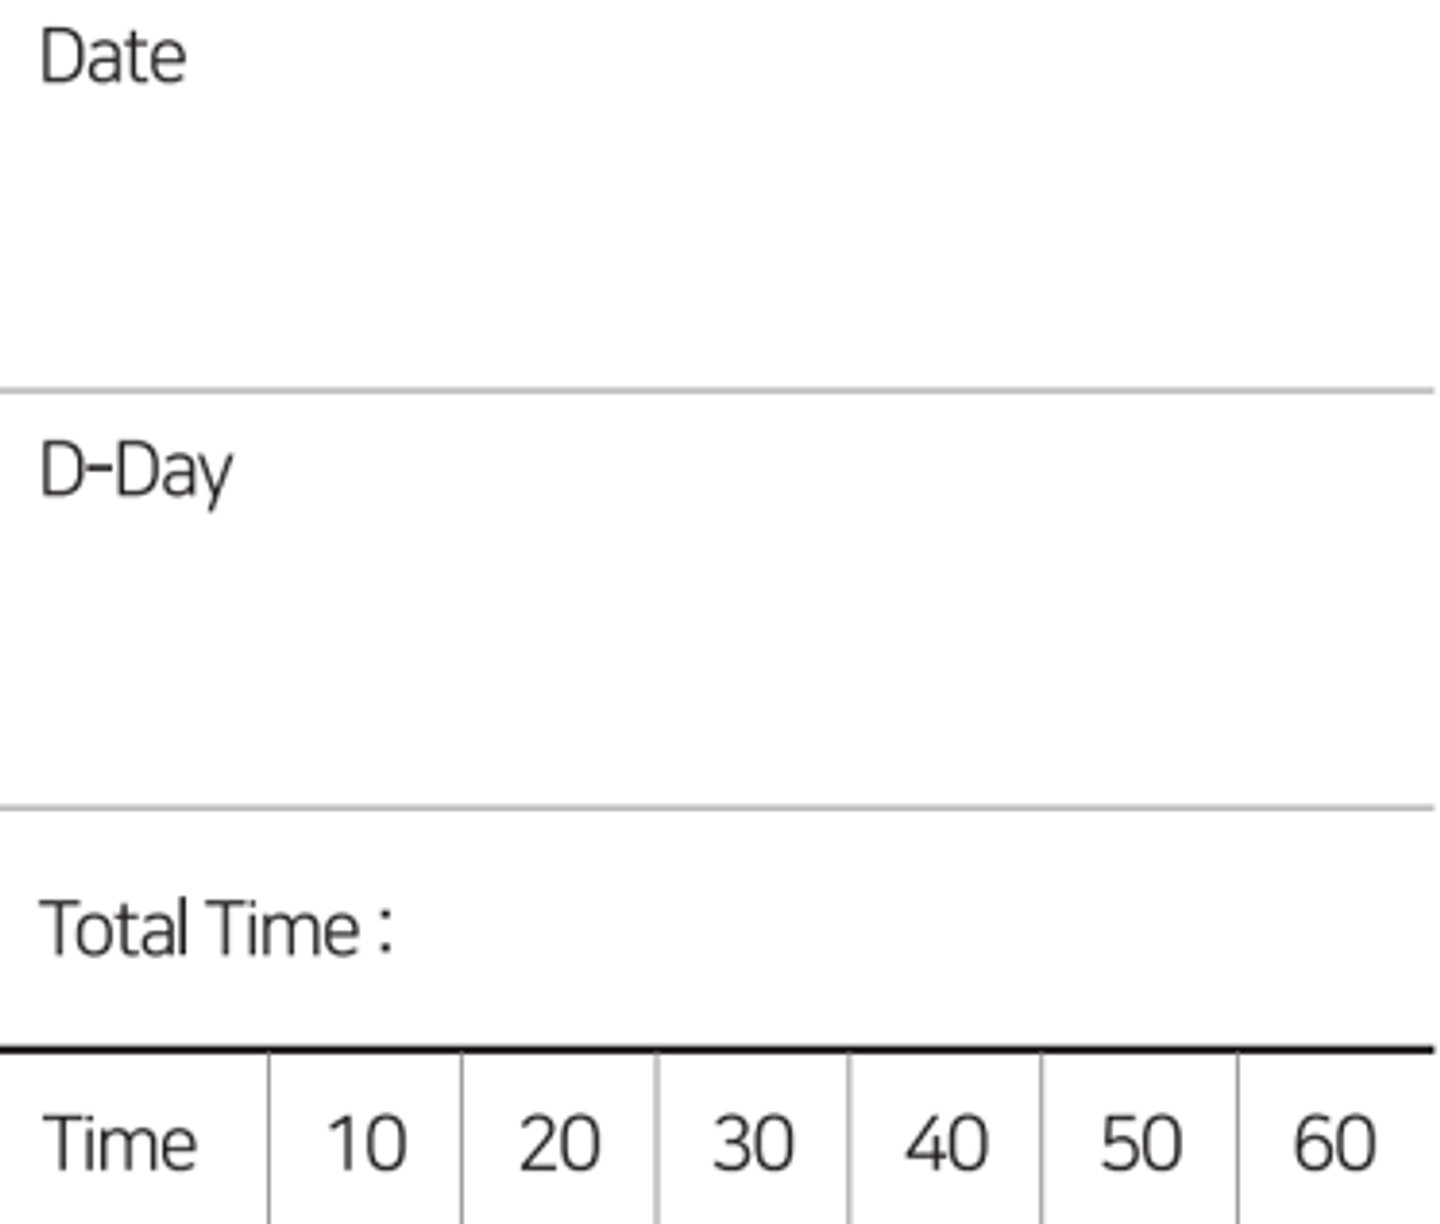The width and height of the screenshot is (1440, 1224).
Task: Click the border between 50 and 60
Action: (x=1238, y=1140)
